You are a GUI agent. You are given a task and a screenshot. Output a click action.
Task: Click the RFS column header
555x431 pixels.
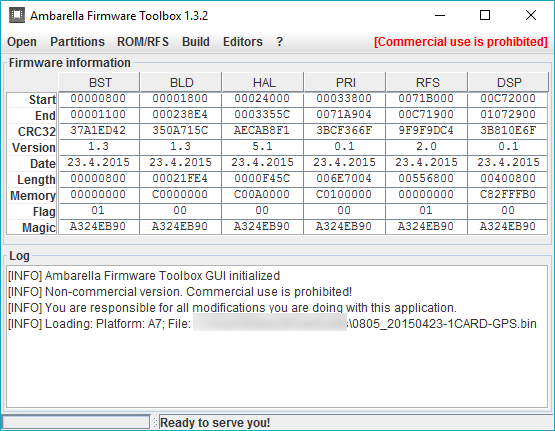click(x=427, y=82)
